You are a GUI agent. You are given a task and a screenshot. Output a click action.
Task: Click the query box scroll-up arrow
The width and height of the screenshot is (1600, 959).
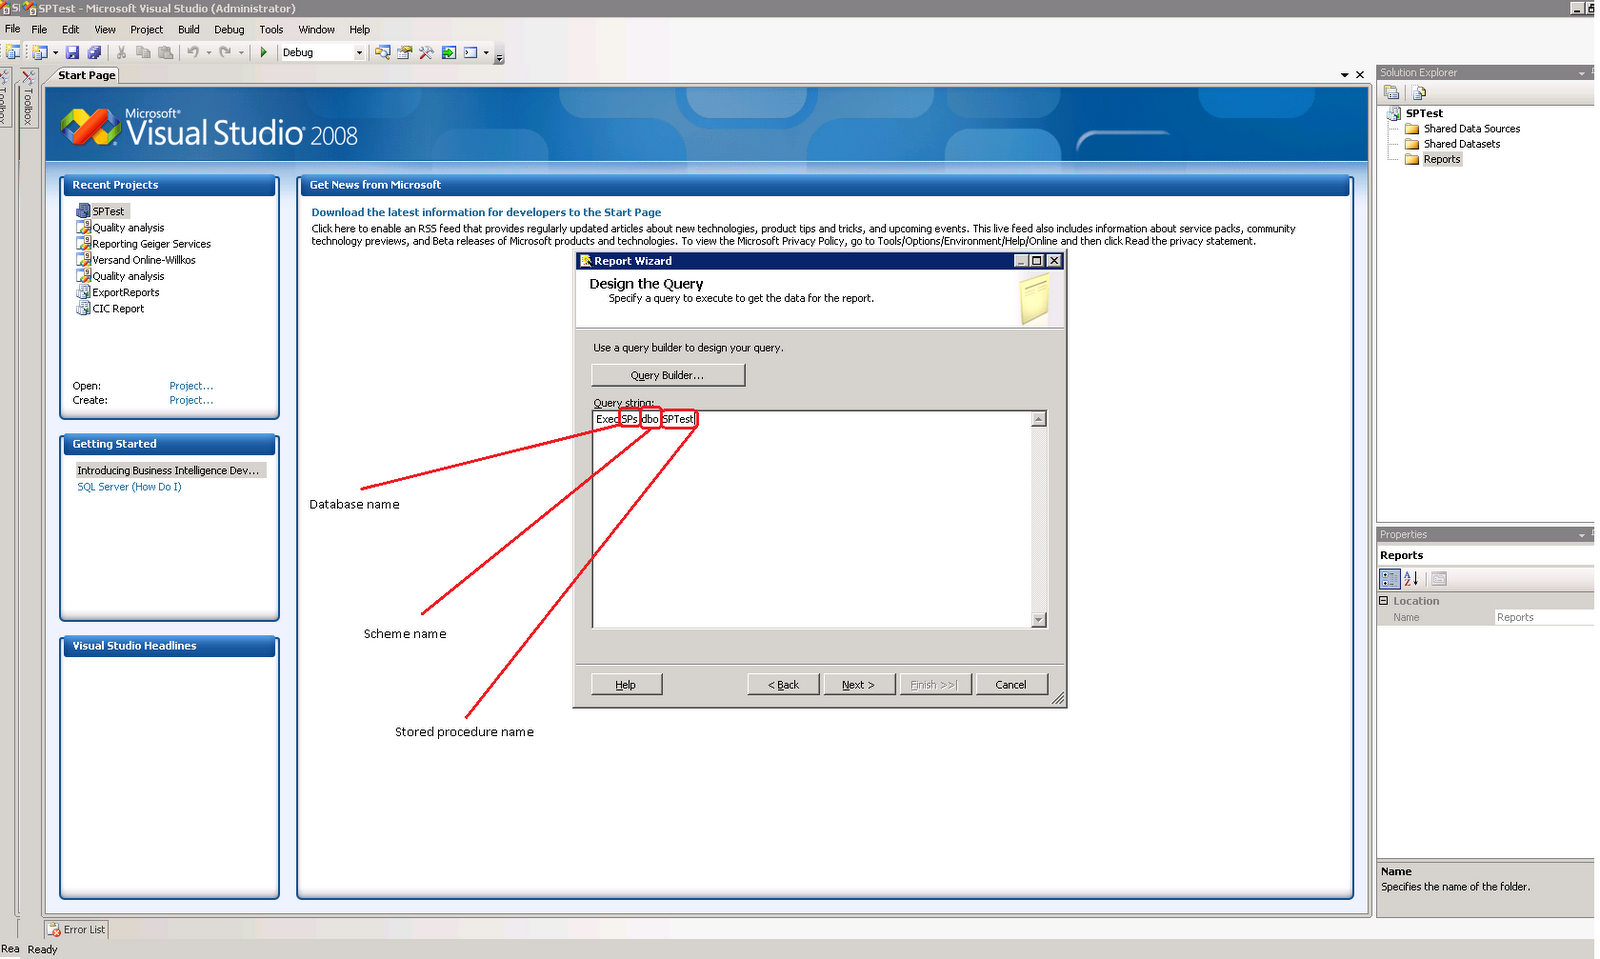click(x=1039, y=419)
